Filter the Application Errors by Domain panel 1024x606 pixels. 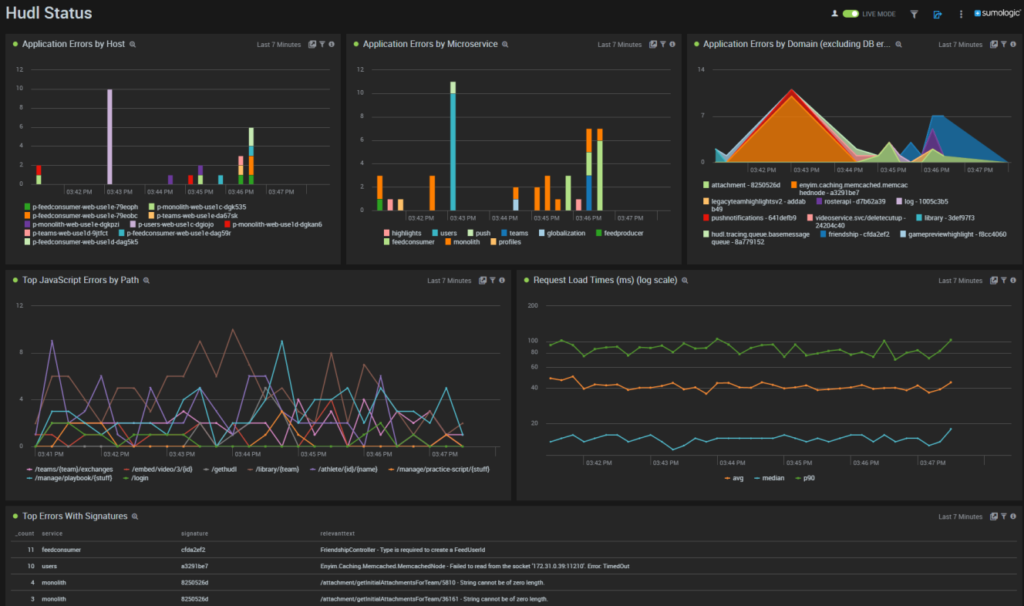tap(1004, 44)
